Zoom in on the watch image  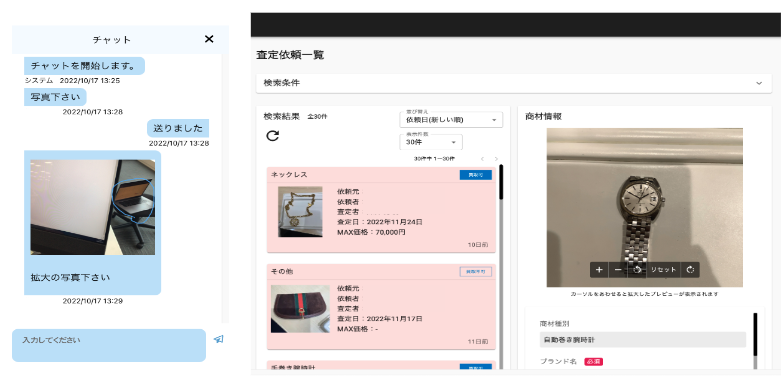599,270
